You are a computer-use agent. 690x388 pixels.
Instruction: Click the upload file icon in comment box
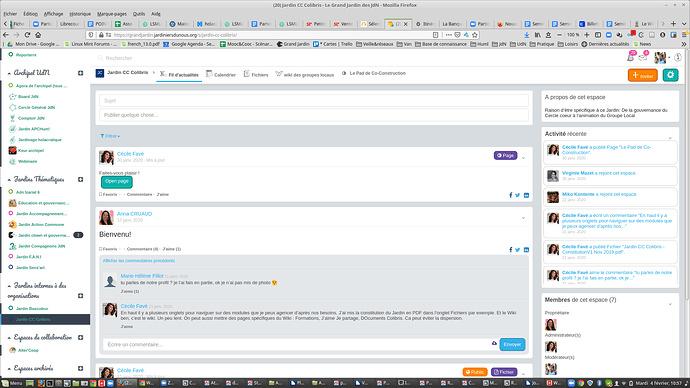[x=494, y=343]
